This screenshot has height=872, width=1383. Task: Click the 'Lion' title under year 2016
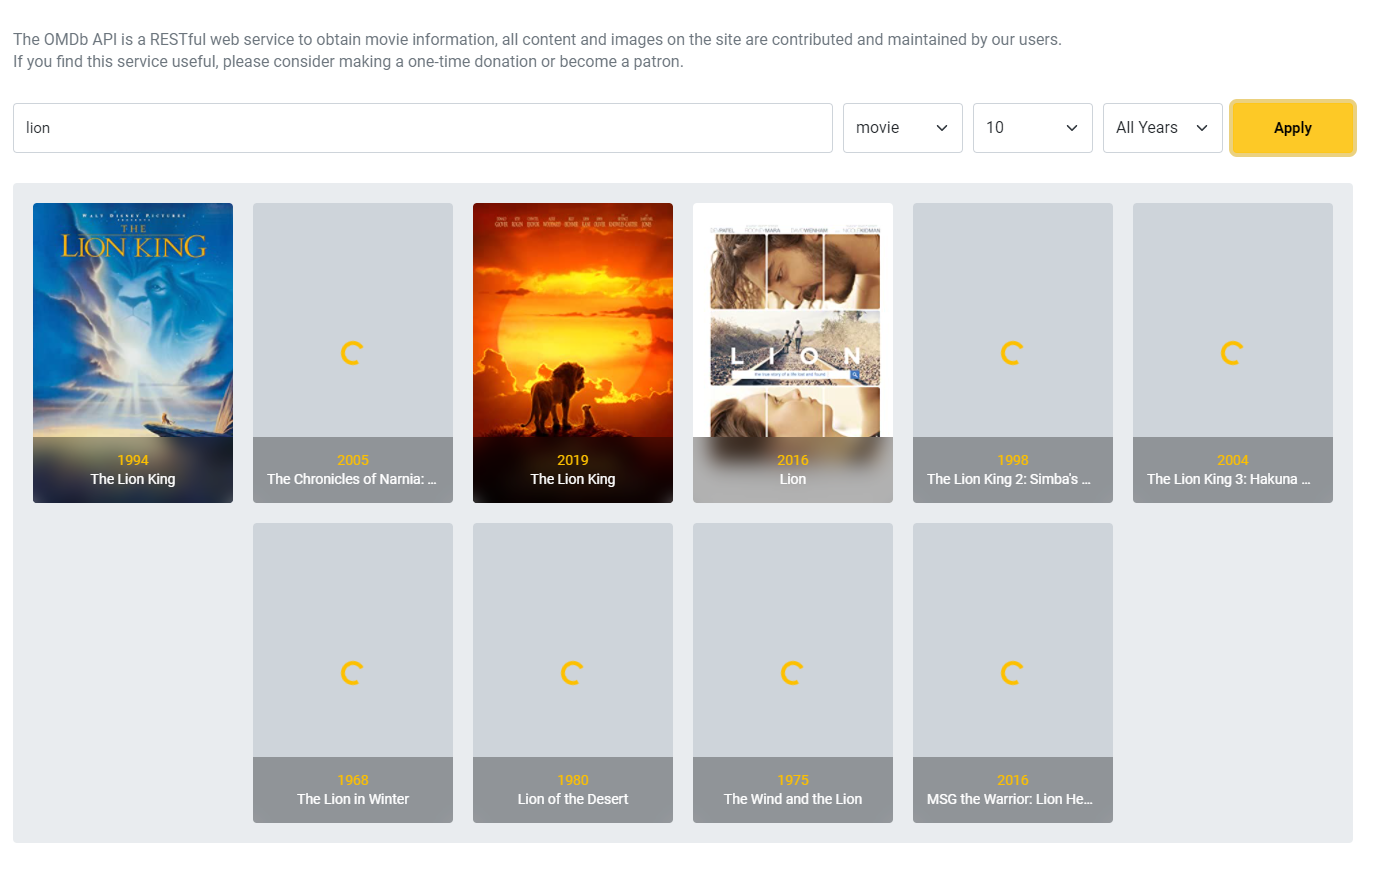(793, 479)
